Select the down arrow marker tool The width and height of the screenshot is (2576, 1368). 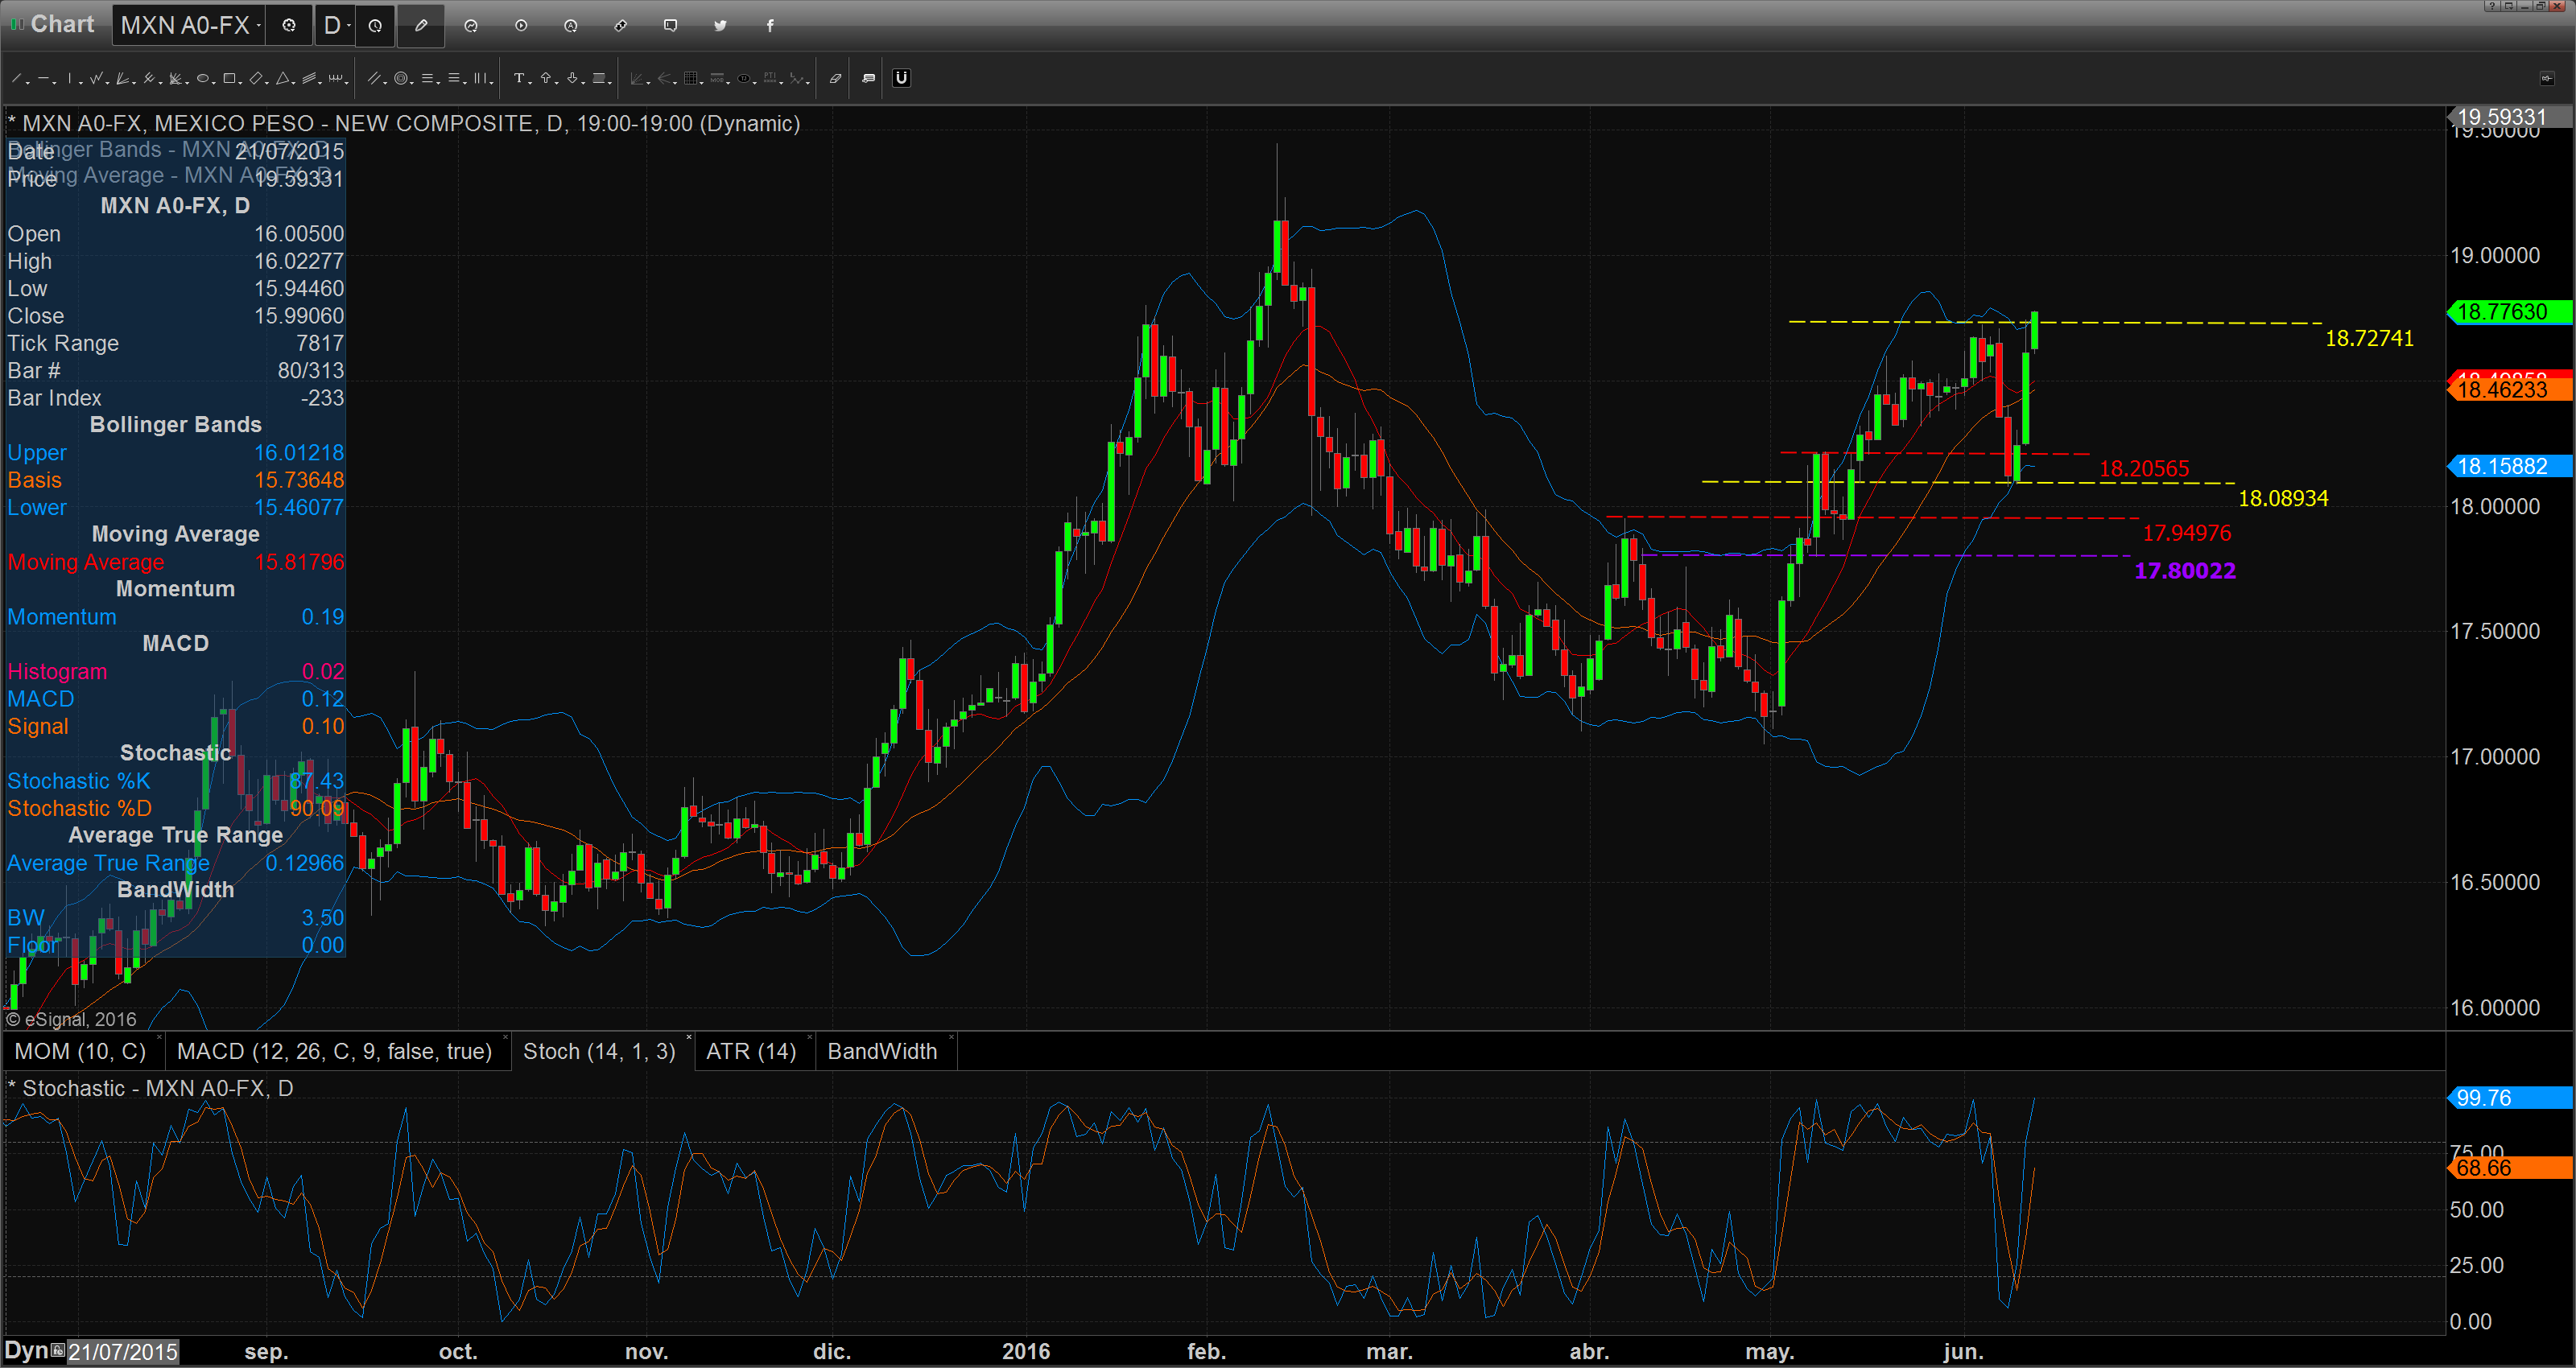click(x=572, y=78)
